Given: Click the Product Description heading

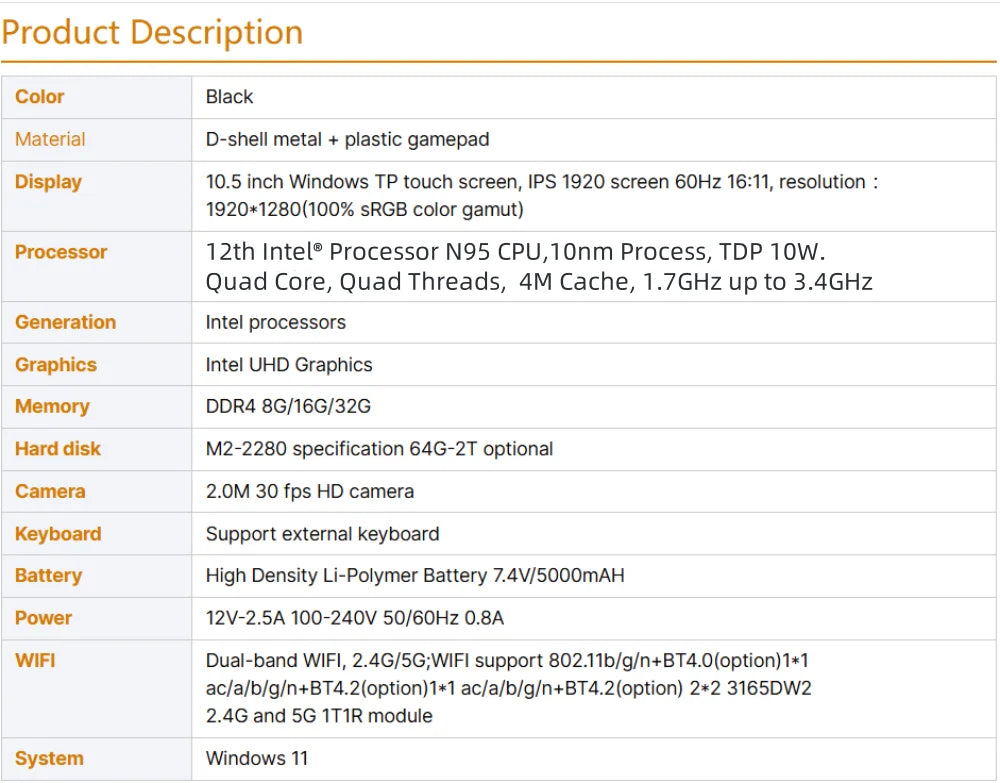Looking at the screenshot, I should click(152, 32).
